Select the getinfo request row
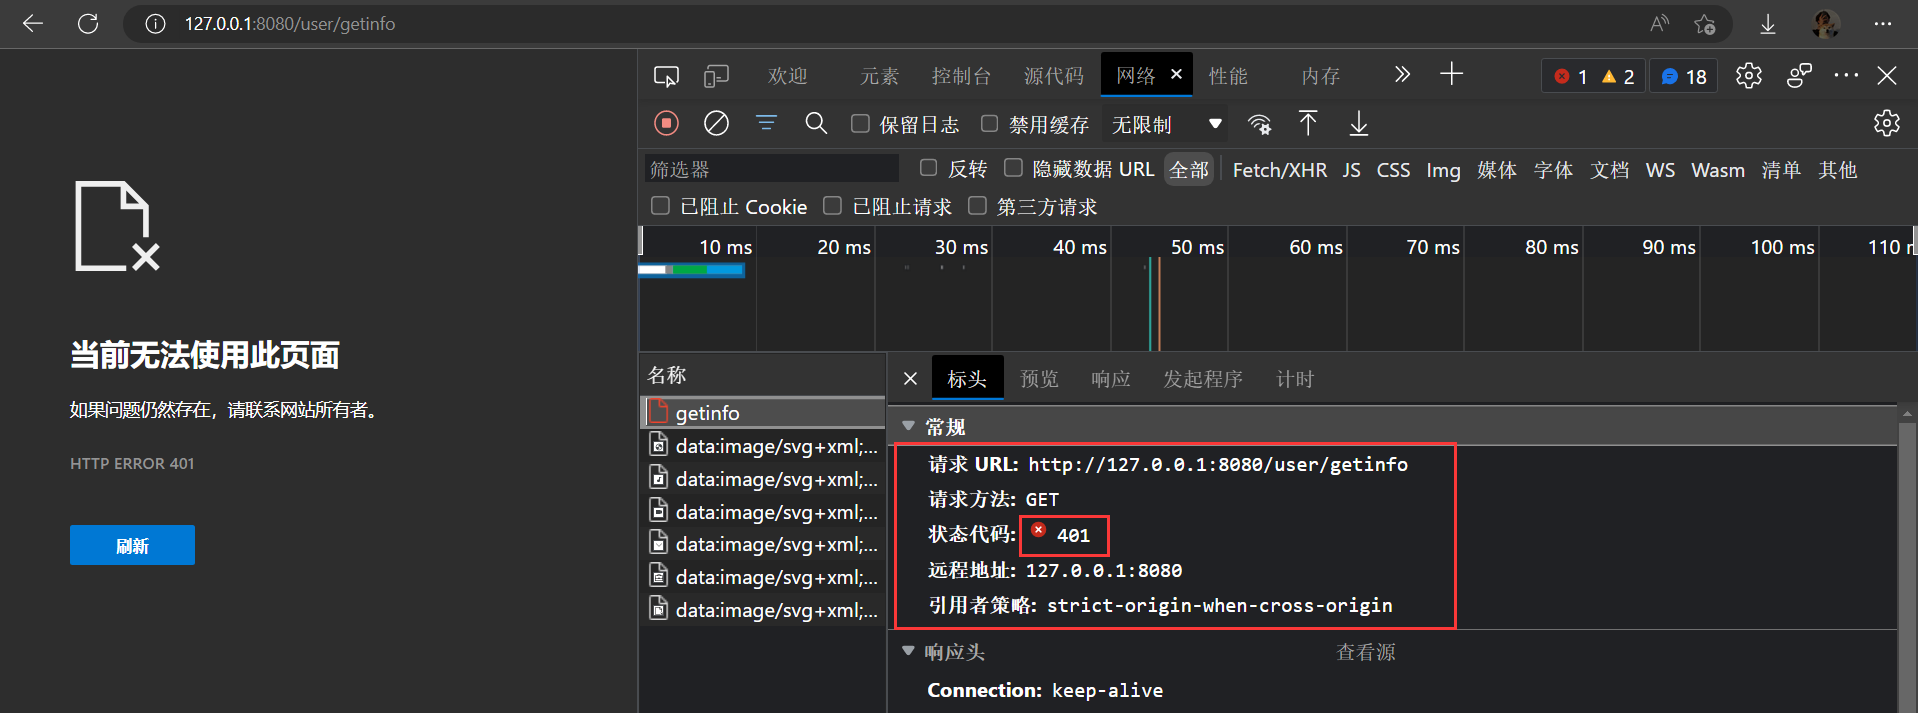1918x713 pixels. tap(762, 413)
